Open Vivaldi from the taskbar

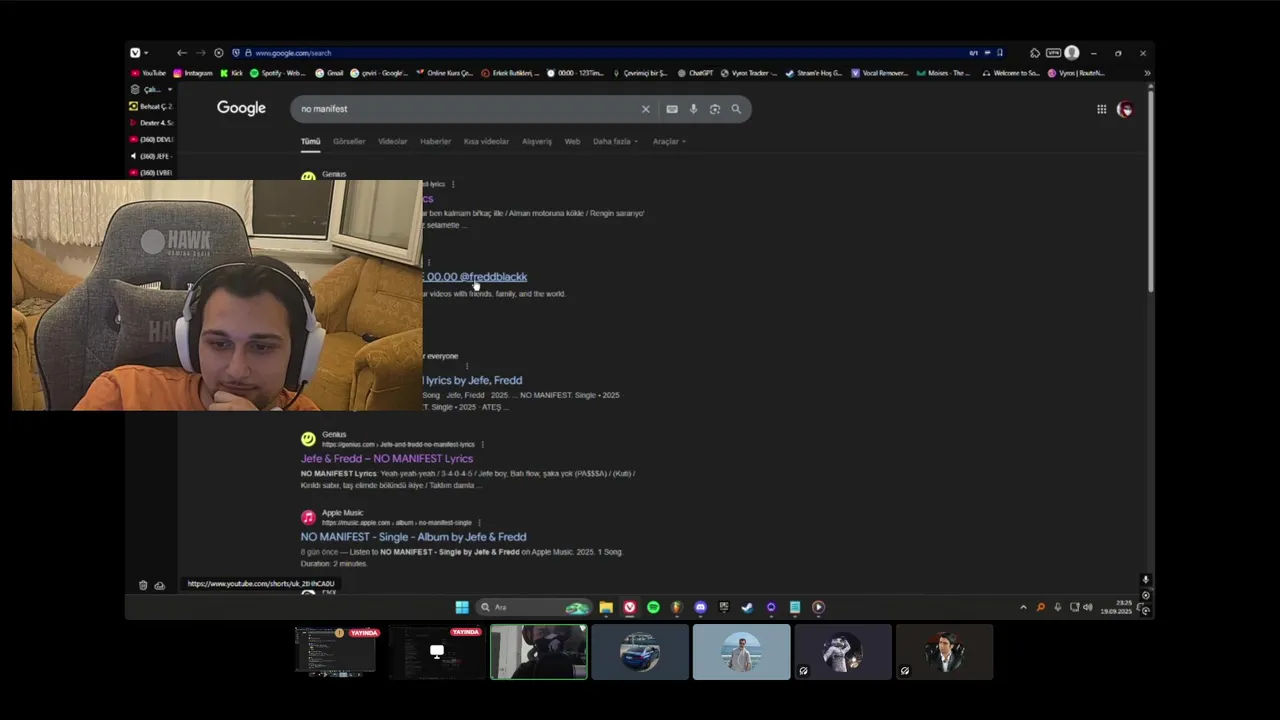630,607
